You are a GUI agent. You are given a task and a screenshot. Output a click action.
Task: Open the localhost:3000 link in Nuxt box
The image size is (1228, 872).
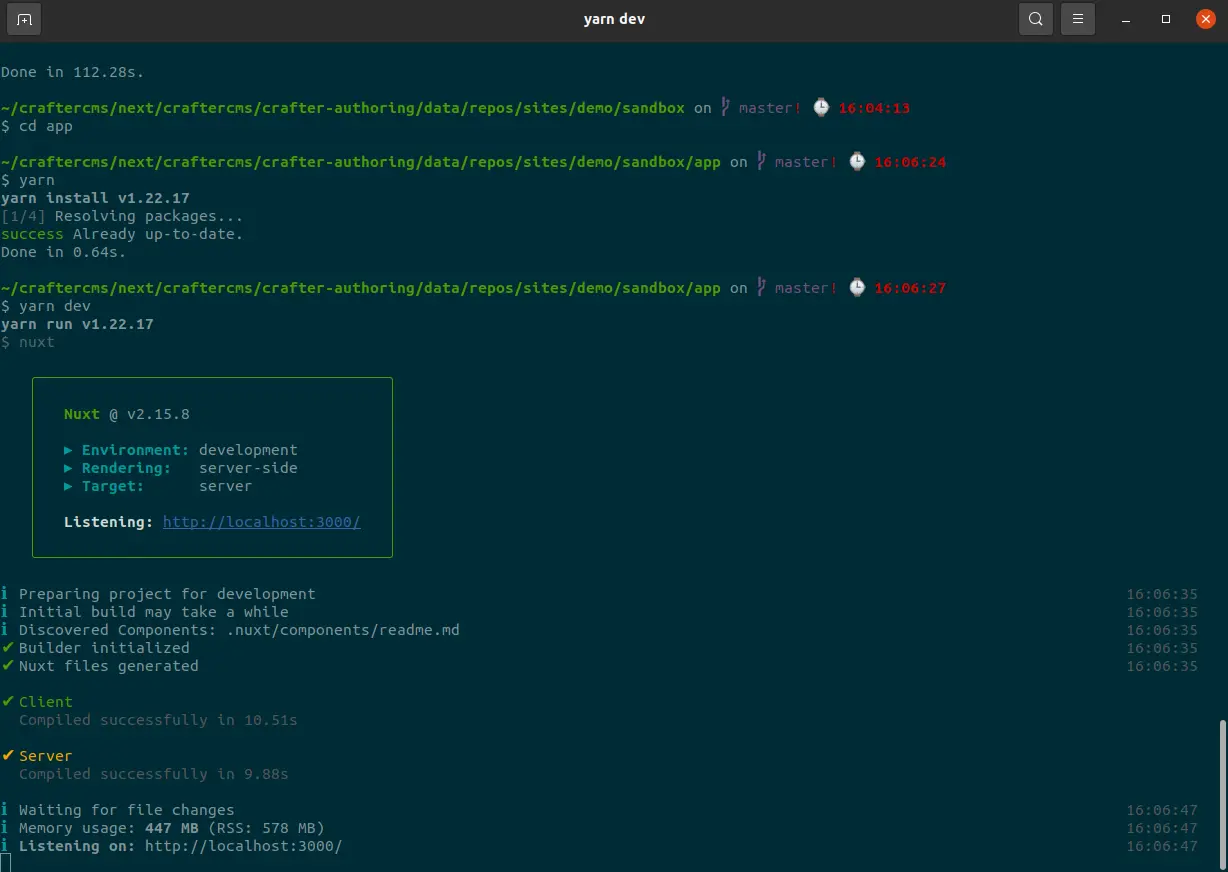pyautogui.click(x=261, y=522)
